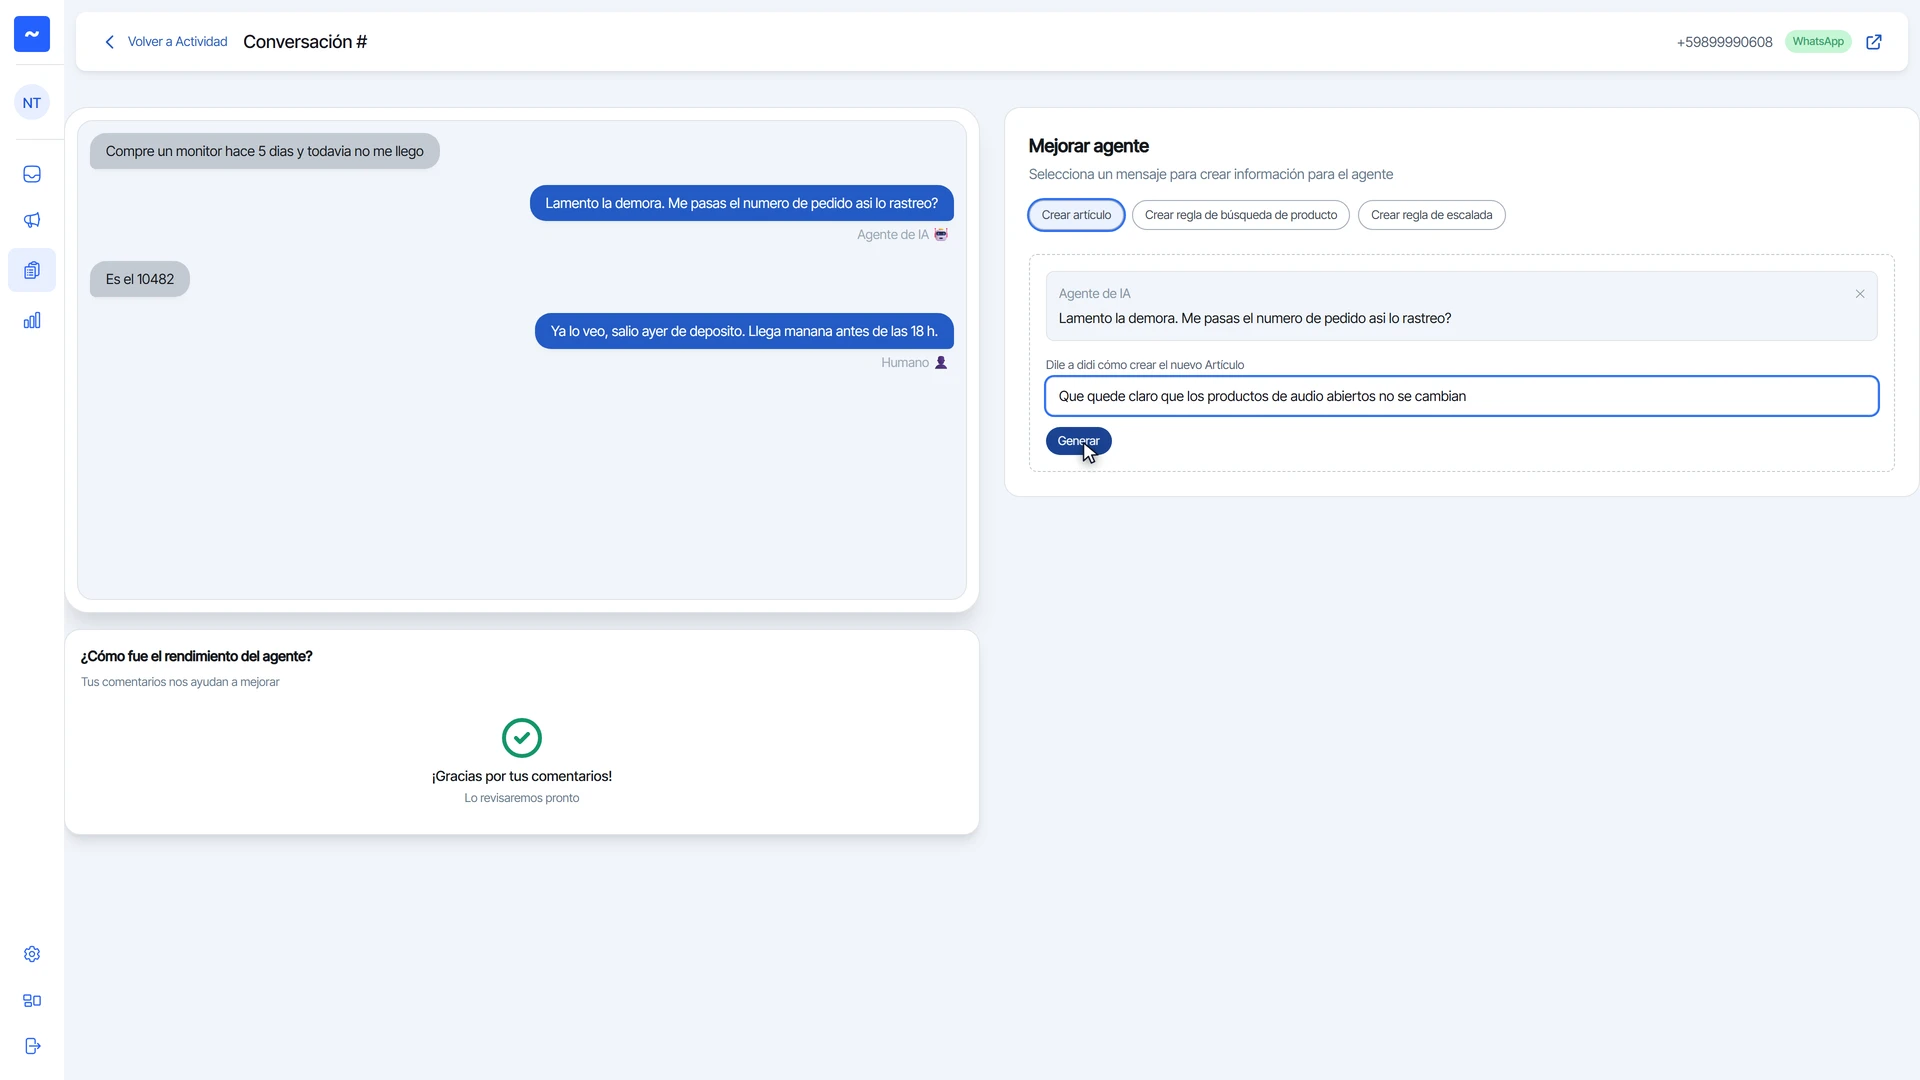
Task: Go back via Volver a Actividad
Action: 177,42
